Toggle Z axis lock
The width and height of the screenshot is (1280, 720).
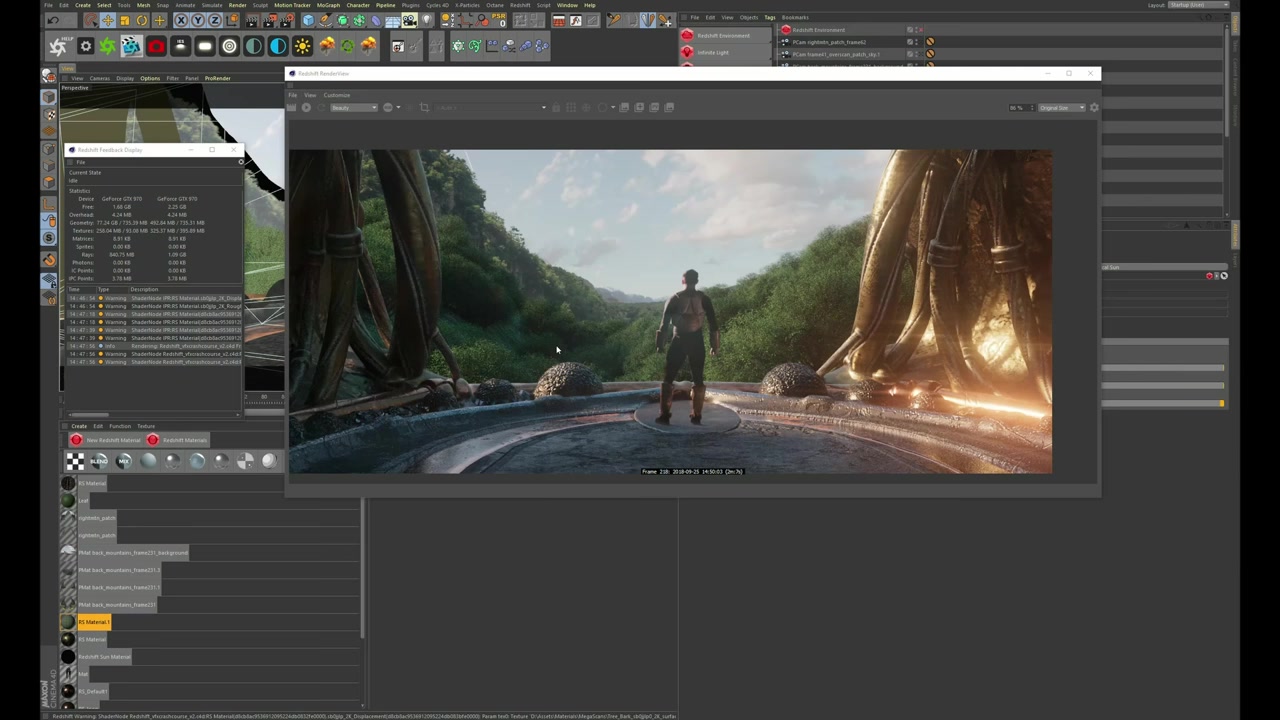[x=214, y=20]
